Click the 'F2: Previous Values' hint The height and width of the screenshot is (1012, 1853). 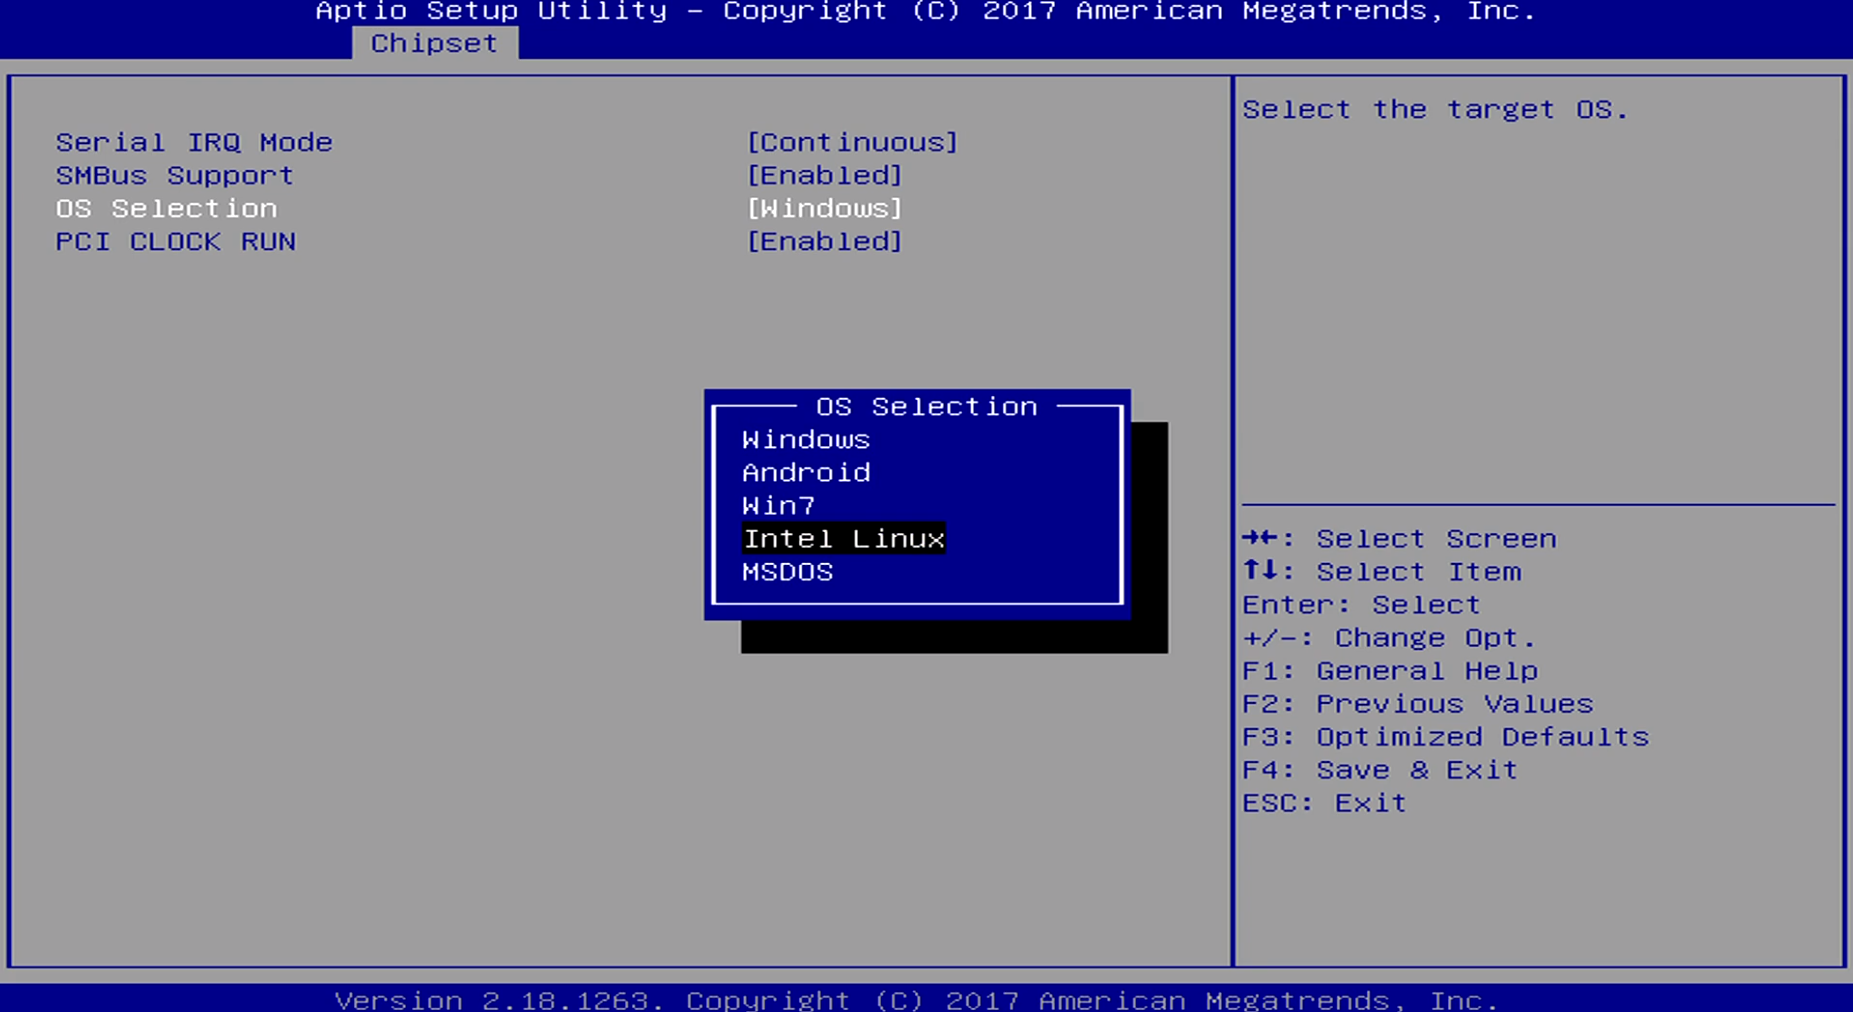point(1417,703)
